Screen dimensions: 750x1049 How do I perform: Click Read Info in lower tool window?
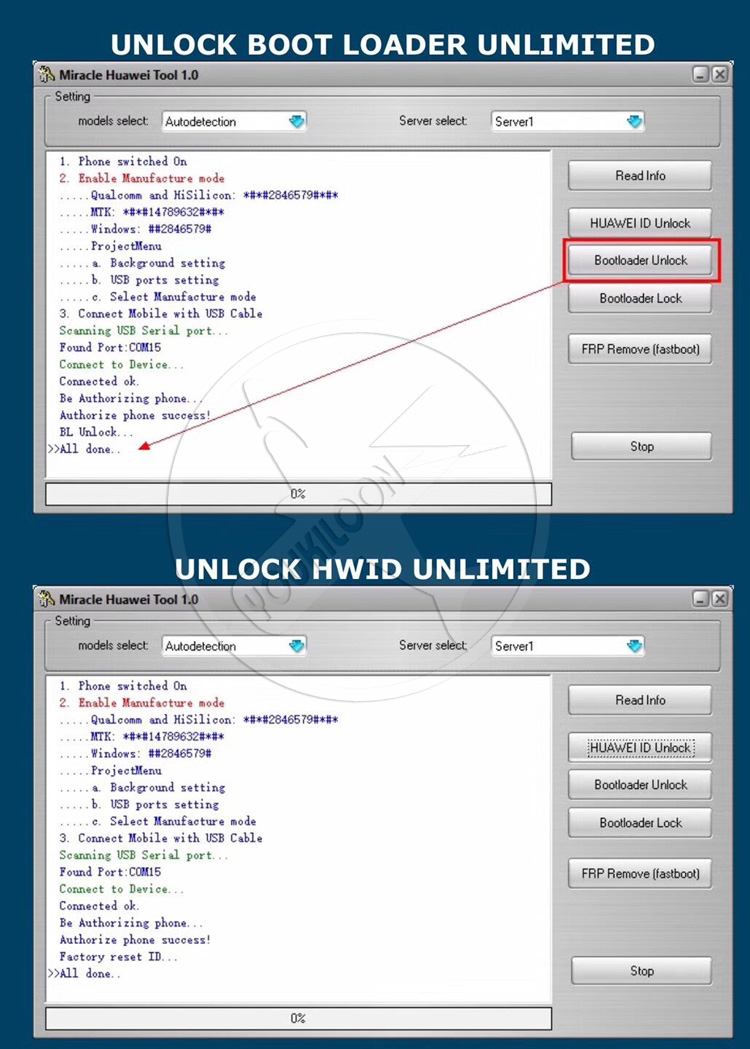coord(640,700)
